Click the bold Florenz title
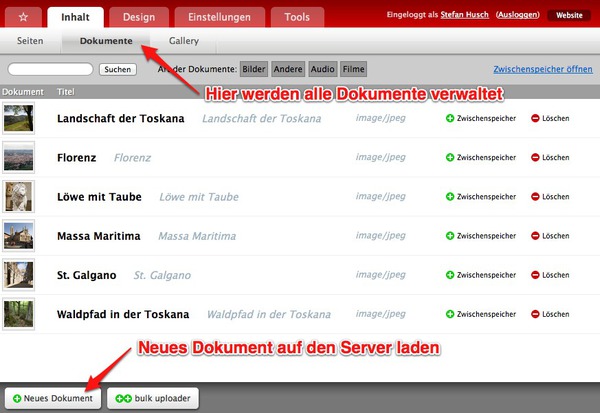 (x=77, y=158)
